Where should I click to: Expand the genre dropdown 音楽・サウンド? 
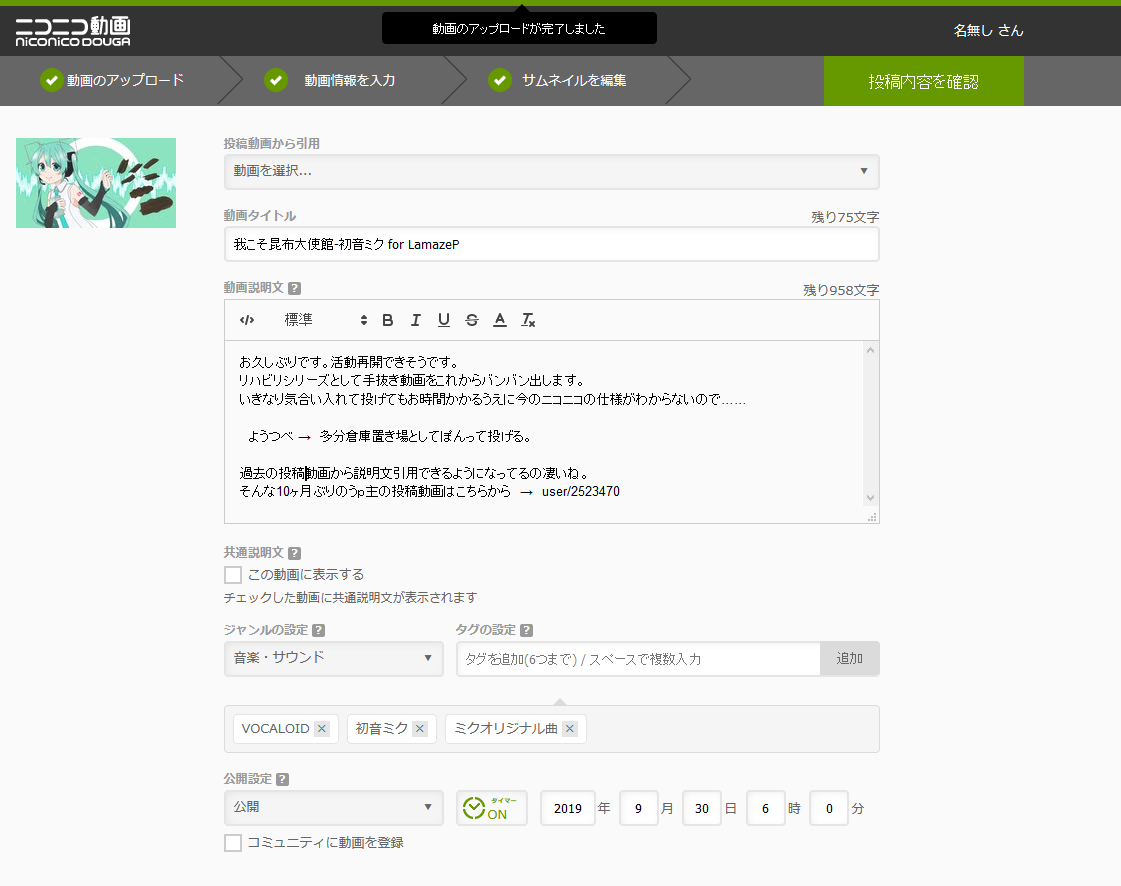tap(333, 658)
